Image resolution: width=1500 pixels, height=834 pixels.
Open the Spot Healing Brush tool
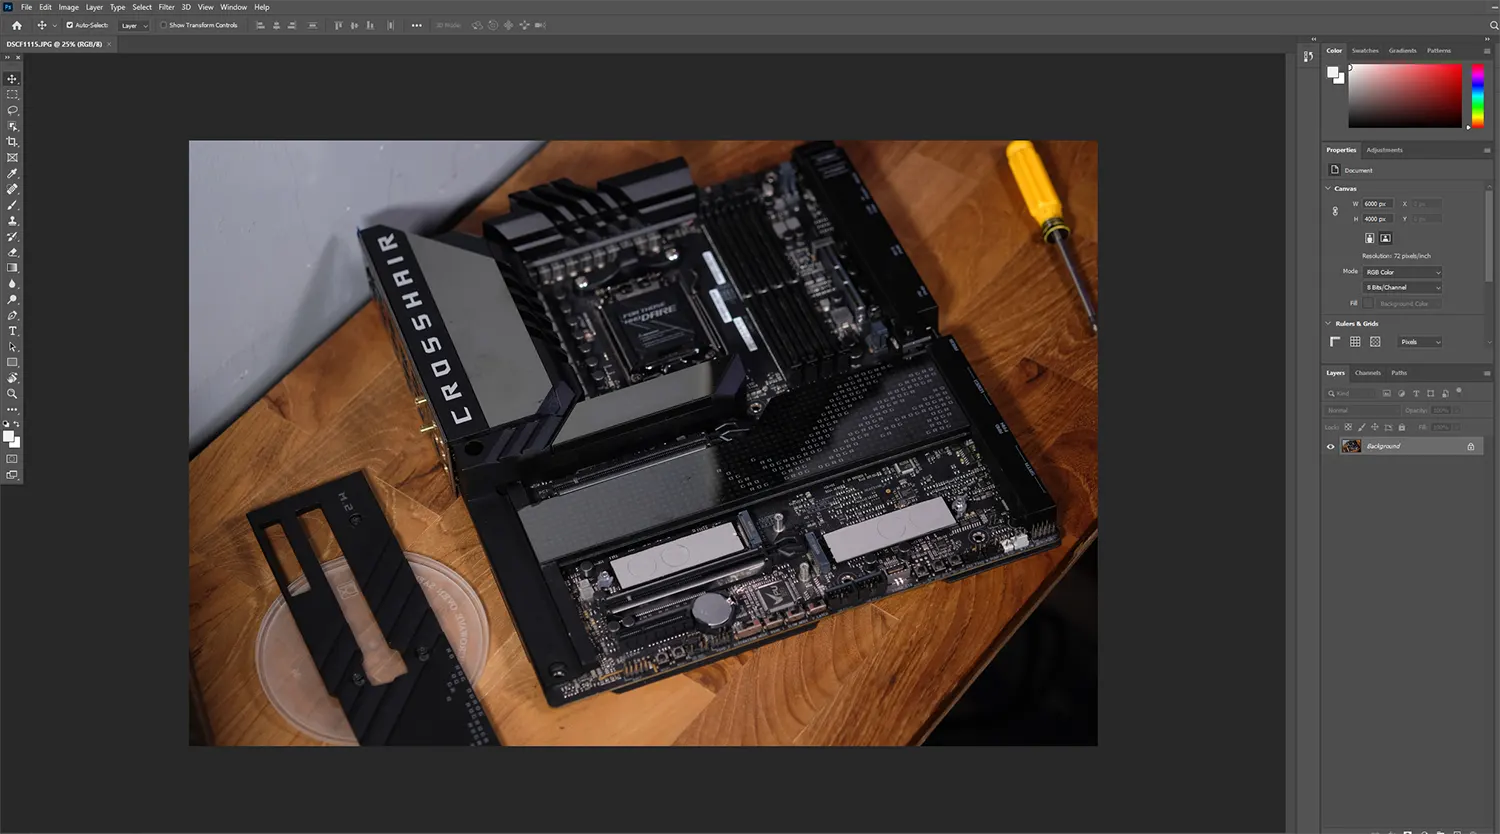[11, 189]
